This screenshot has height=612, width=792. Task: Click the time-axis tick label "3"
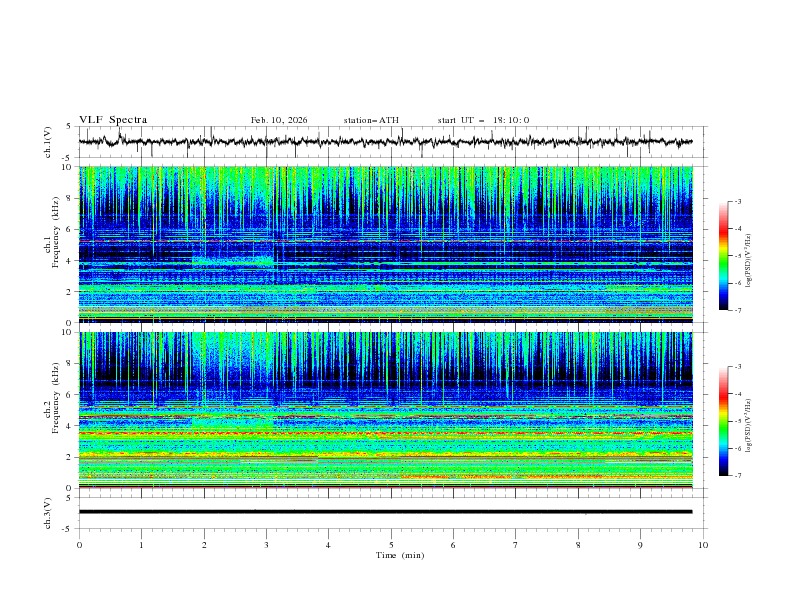266,545
